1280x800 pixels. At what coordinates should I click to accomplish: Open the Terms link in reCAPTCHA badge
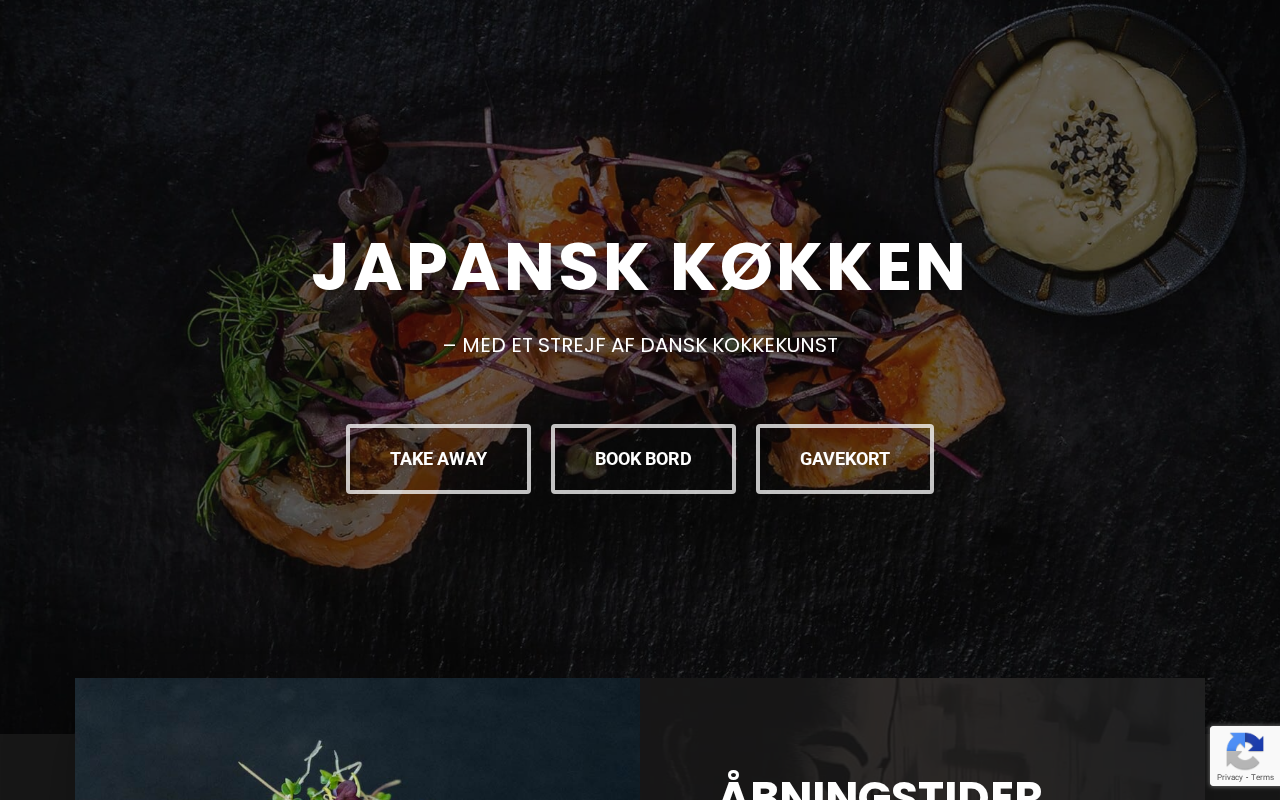[1262, 777]
